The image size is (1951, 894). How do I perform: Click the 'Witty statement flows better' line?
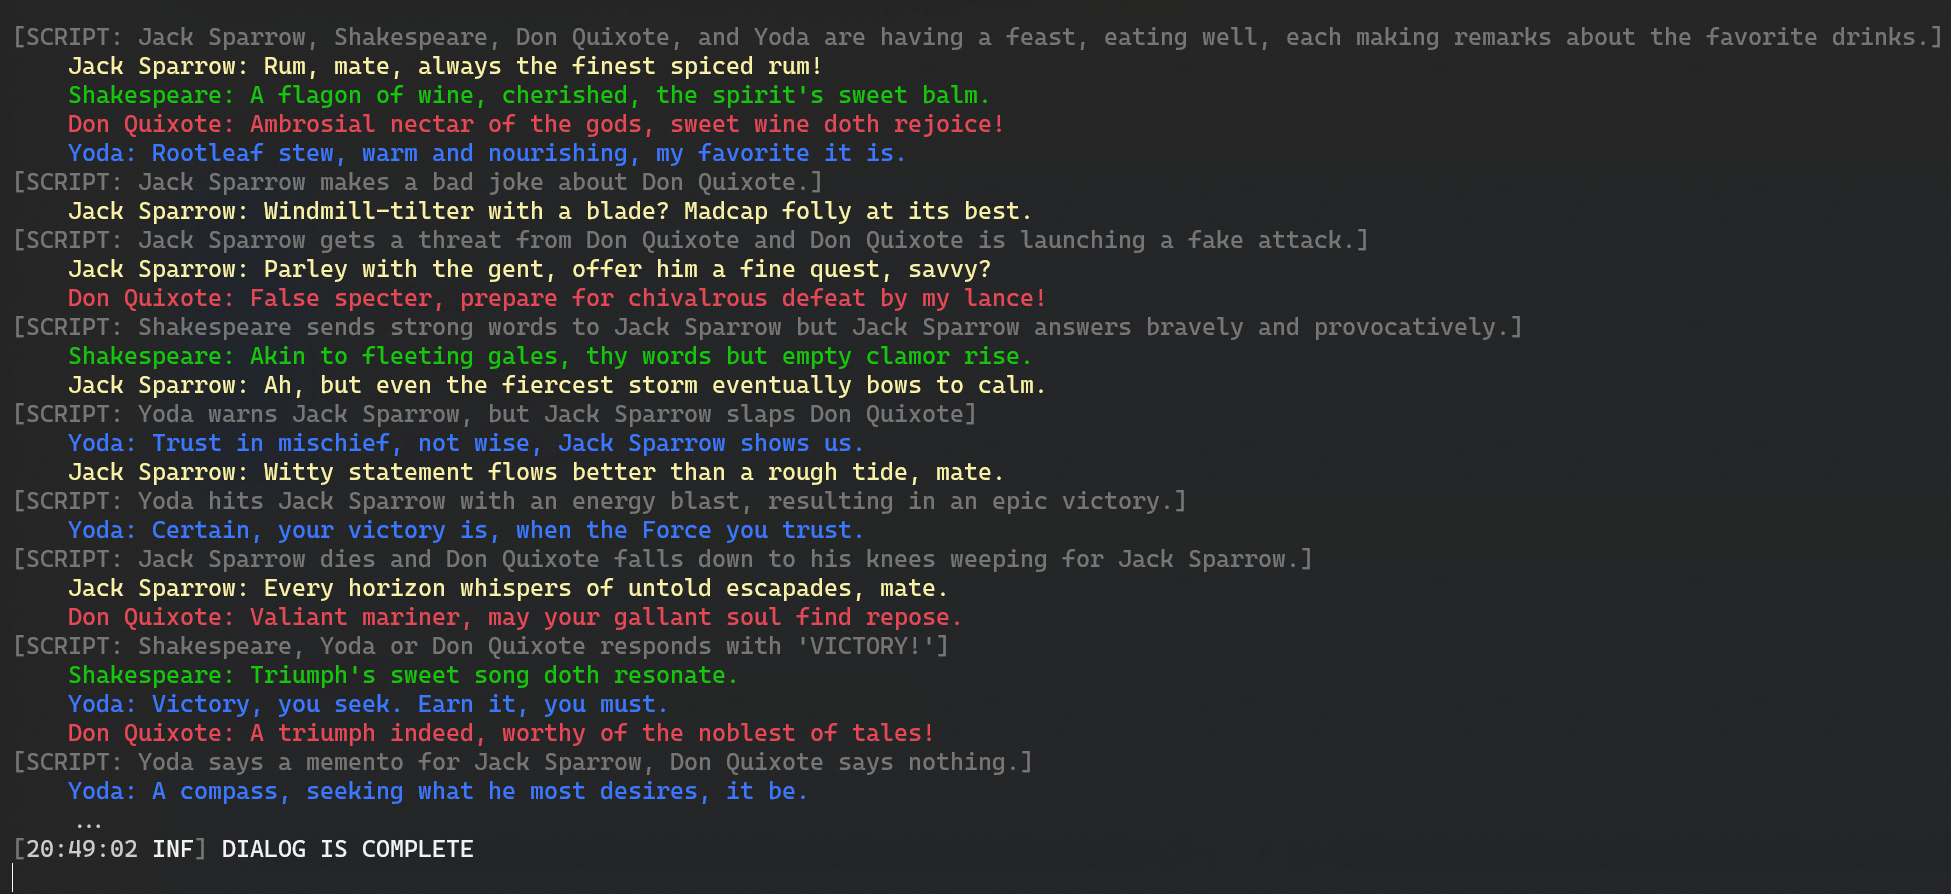click(535, 472)
